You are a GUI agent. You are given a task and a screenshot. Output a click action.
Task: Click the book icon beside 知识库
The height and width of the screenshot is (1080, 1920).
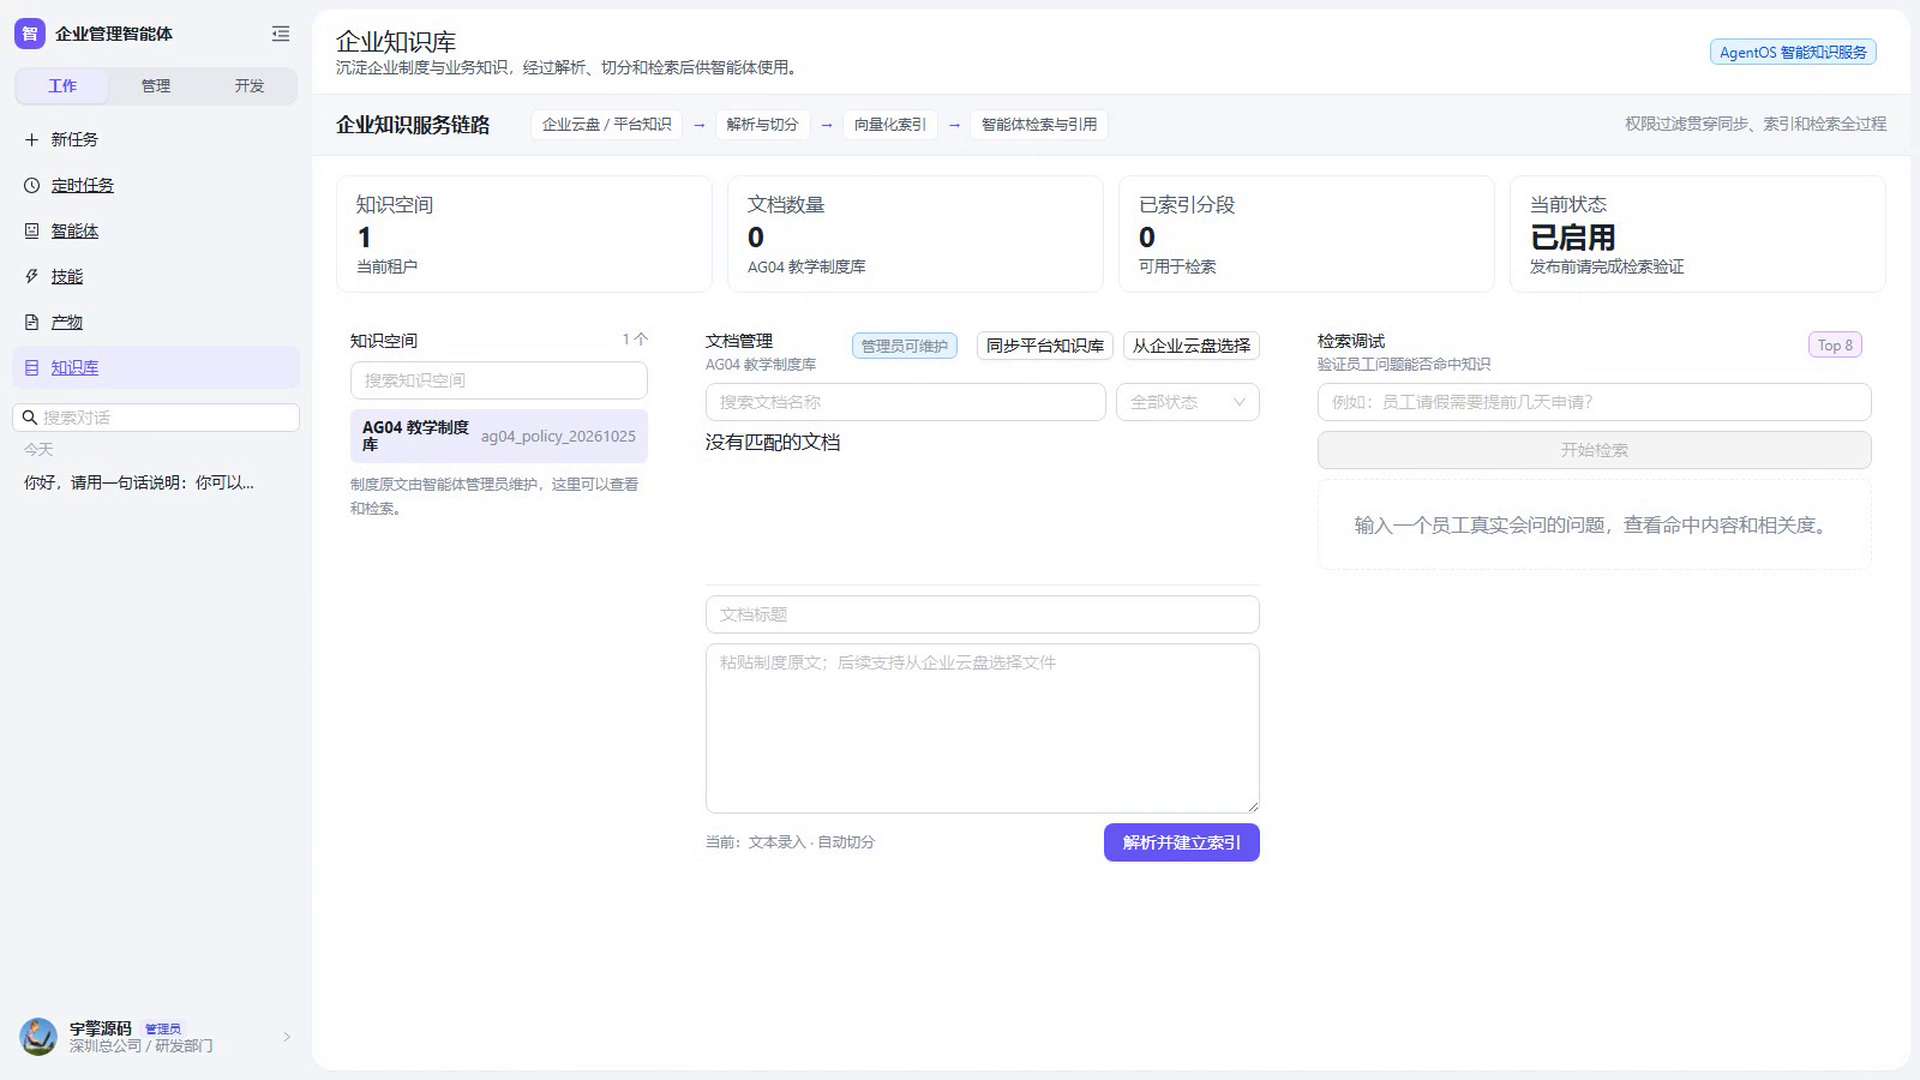pyautogui.click(x=32, y=368)
